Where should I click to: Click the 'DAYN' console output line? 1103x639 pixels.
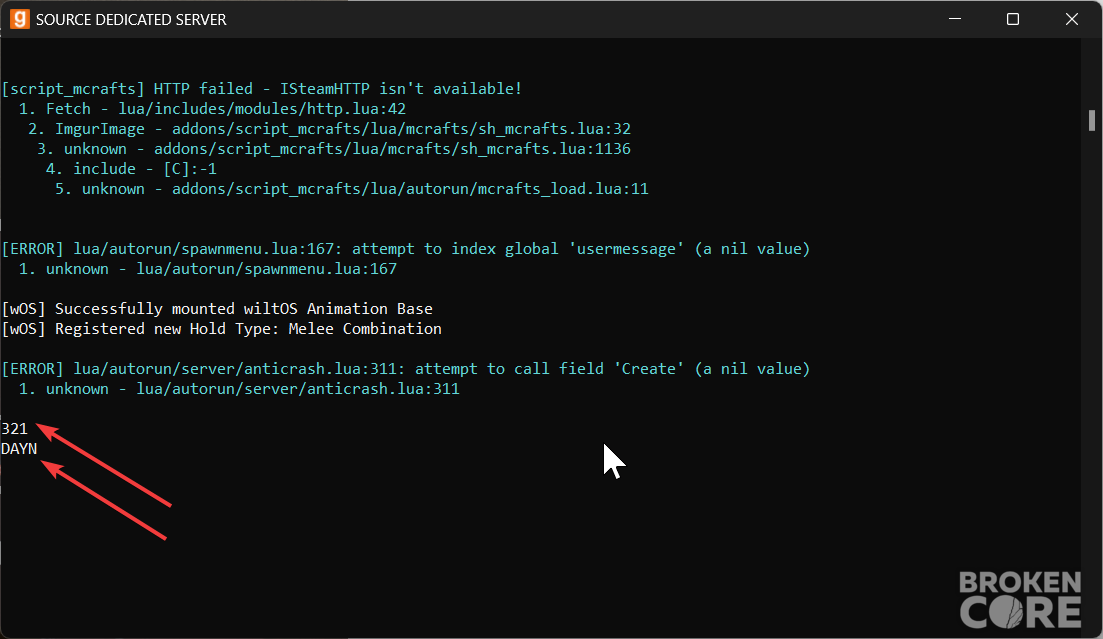(x=19, y=449)
